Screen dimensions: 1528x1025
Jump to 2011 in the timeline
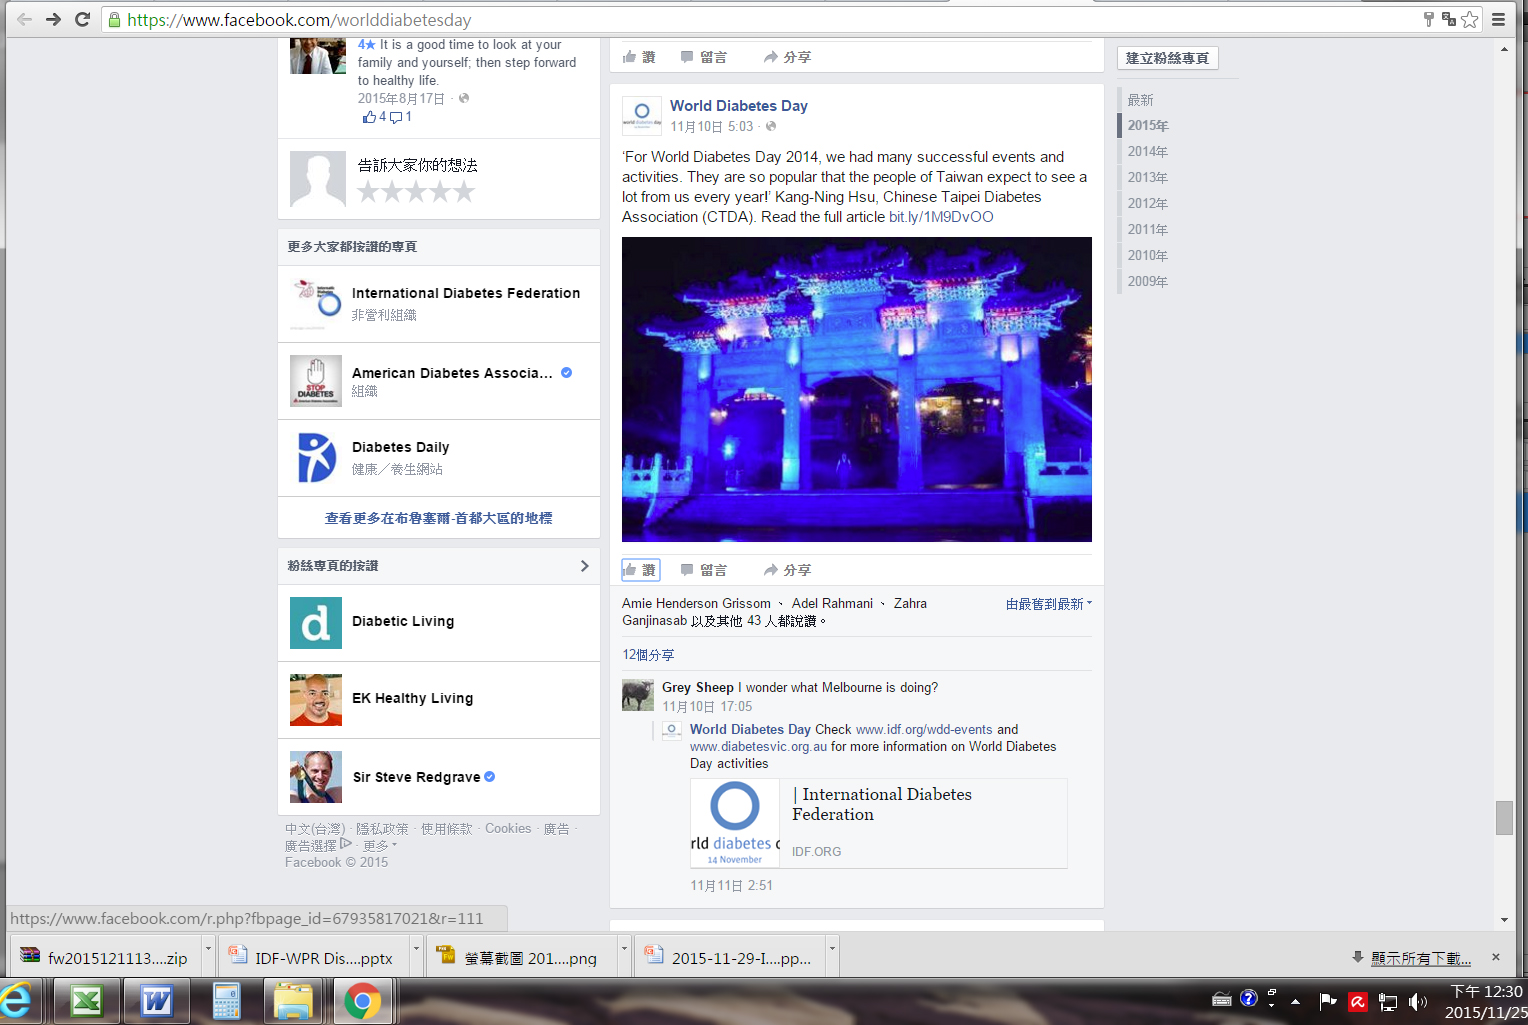(1148, 229)
